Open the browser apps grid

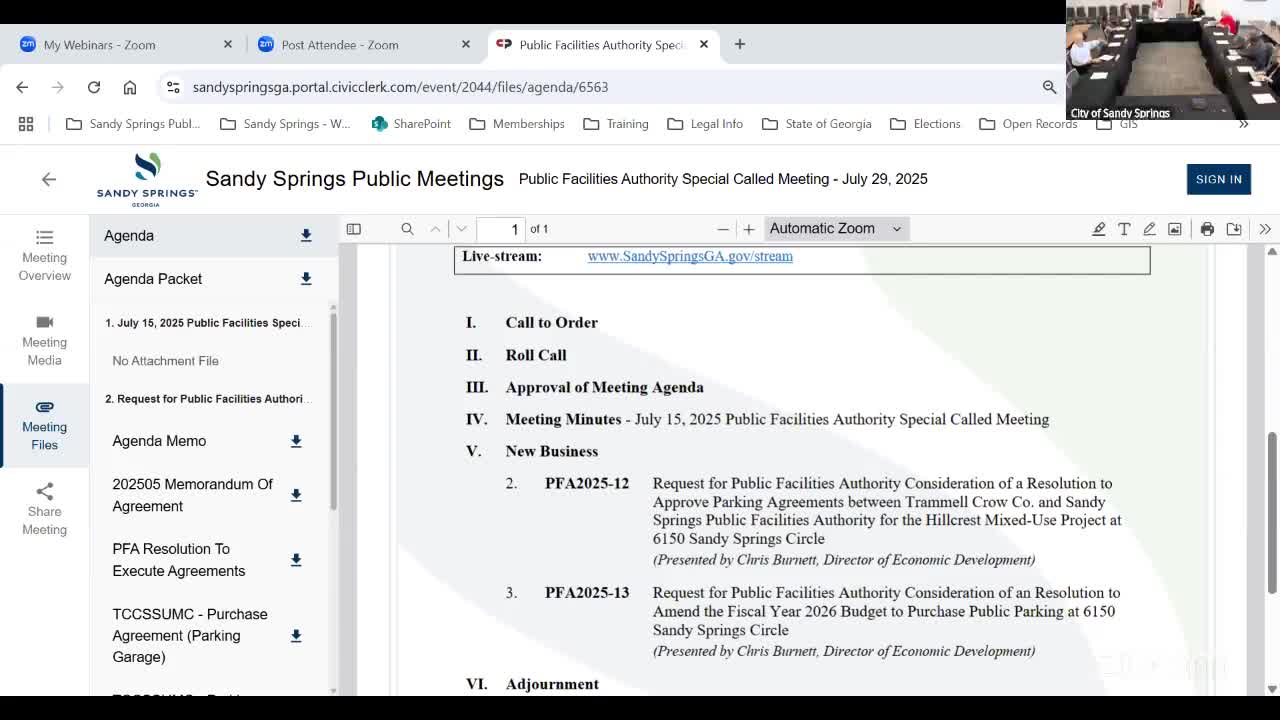[x=26, y=124]
